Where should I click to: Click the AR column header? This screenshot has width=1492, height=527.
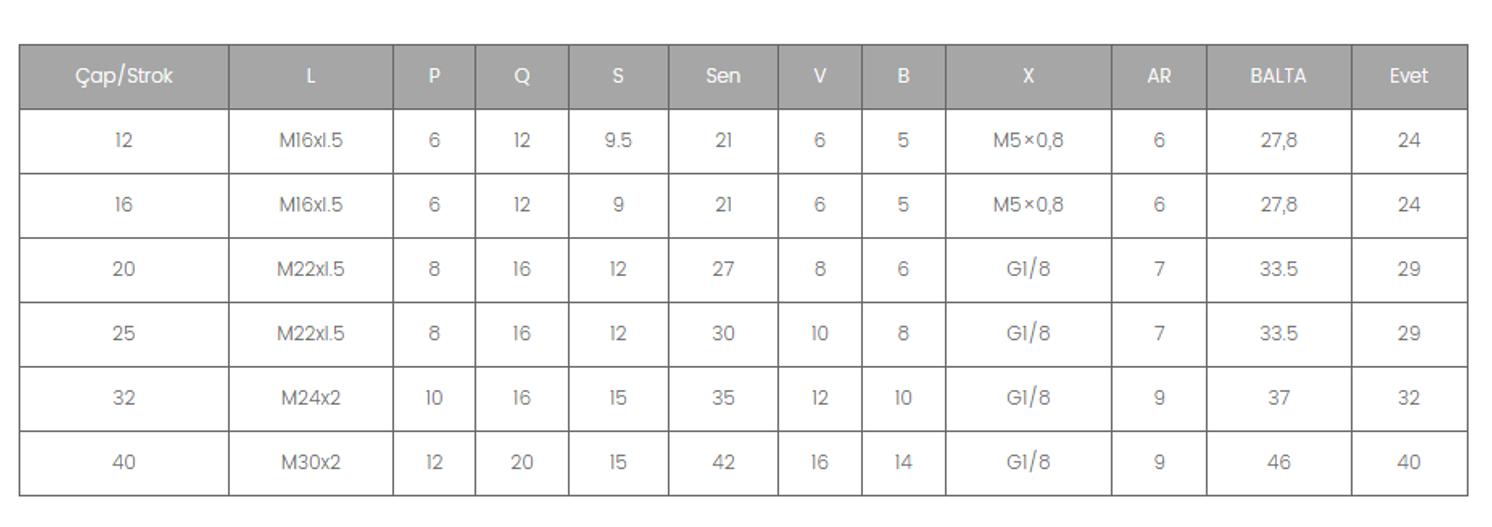click(1158, 76)
